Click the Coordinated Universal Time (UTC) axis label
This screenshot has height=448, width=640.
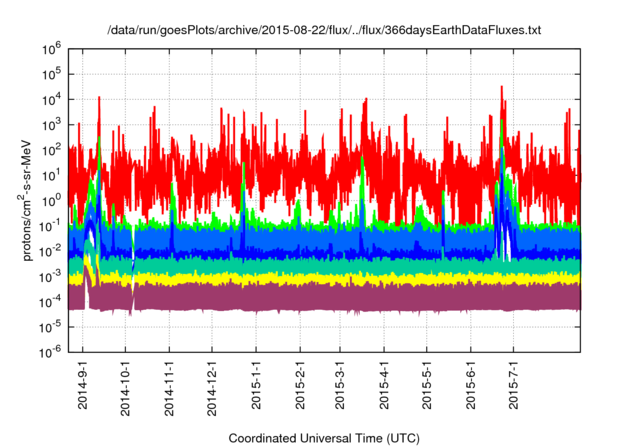(324, 438)
